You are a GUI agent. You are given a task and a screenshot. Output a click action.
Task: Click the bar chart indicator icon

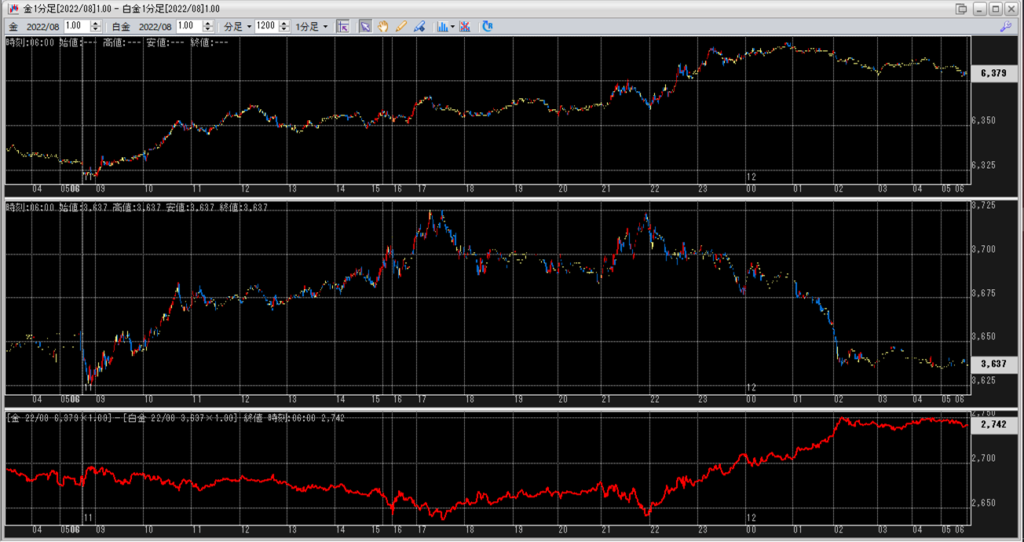(x=441, y=26)
